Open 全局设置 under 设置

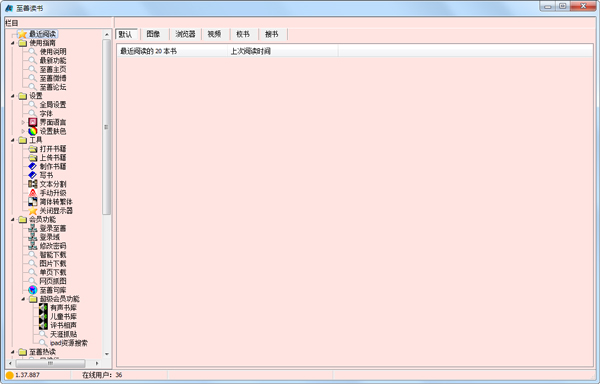pos(53,104)
